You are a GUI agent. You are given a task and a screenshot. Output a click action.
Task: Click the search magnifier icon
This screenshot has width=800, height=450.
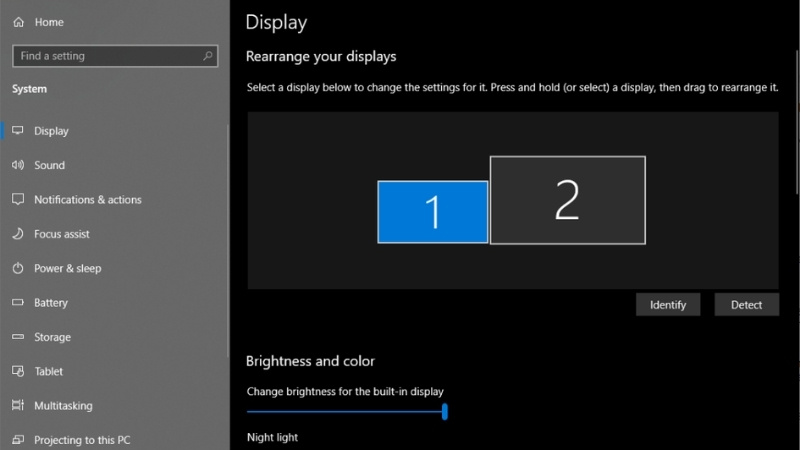tap(207, 56)
